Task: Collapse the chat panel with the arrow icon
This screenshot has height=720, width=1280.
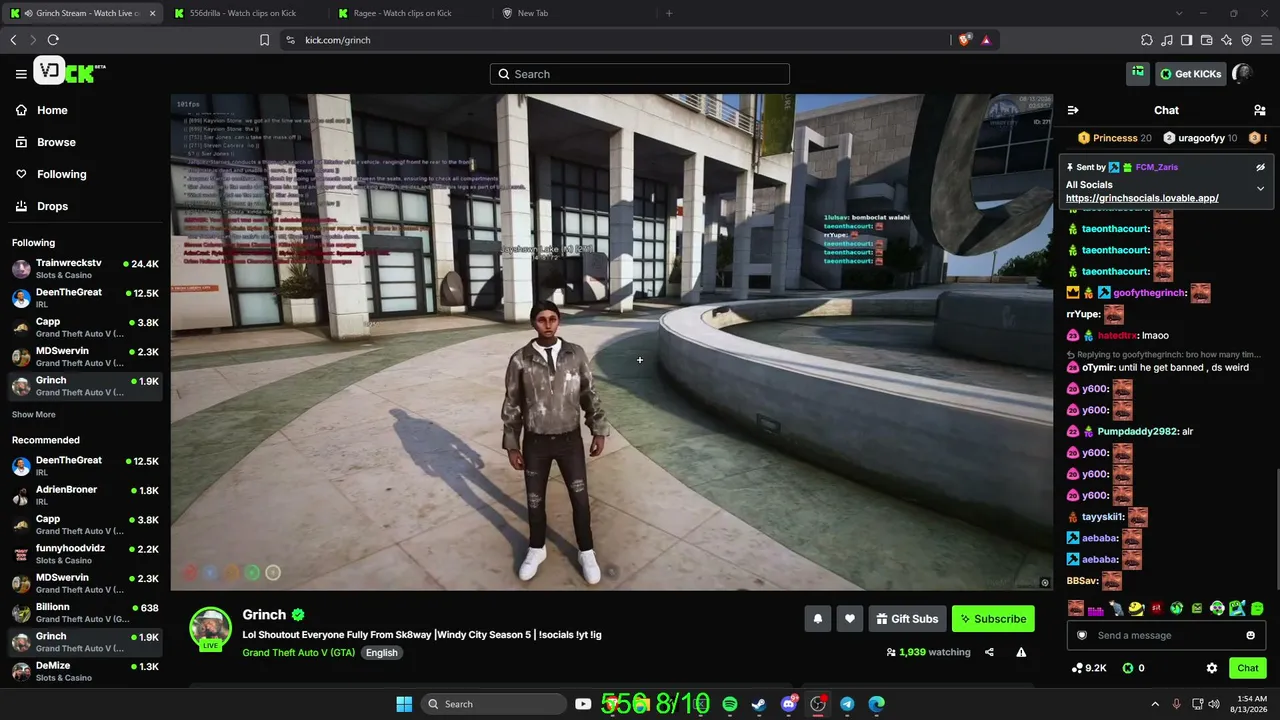Action: pos(1073,110)
